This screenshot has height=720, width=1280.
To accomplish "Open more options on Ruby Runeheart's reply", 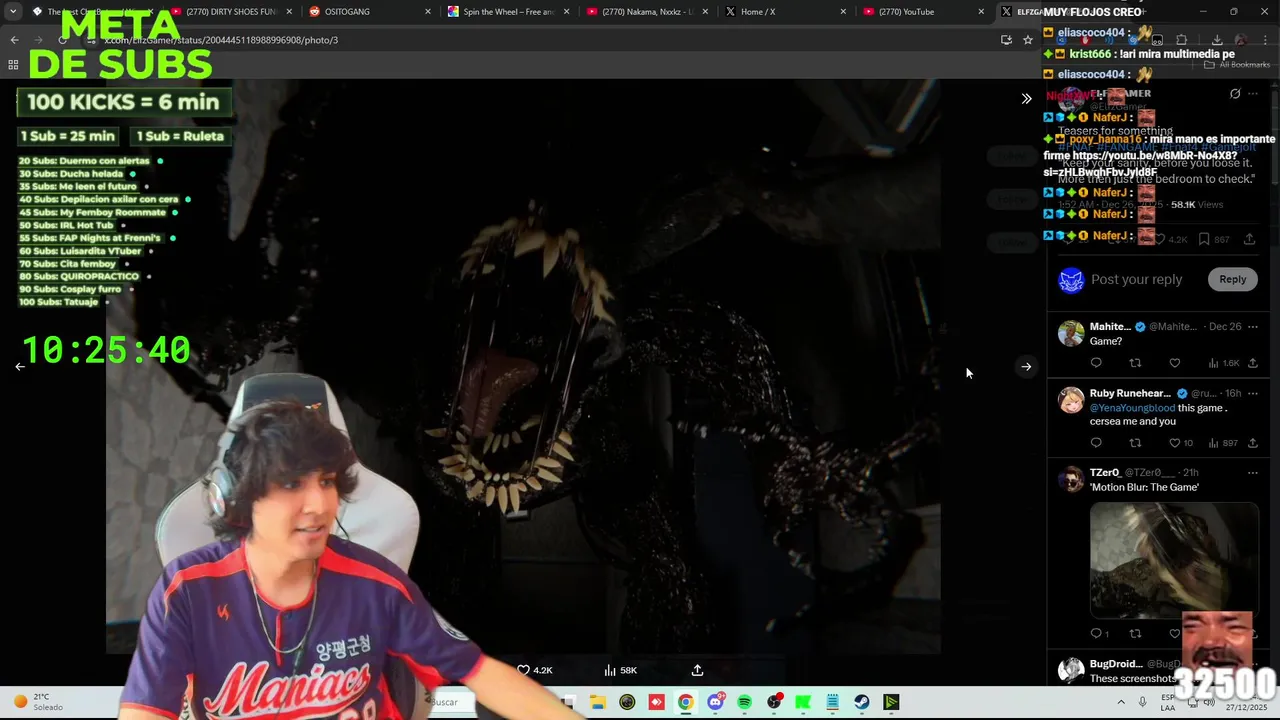I will pos(1252,393).
